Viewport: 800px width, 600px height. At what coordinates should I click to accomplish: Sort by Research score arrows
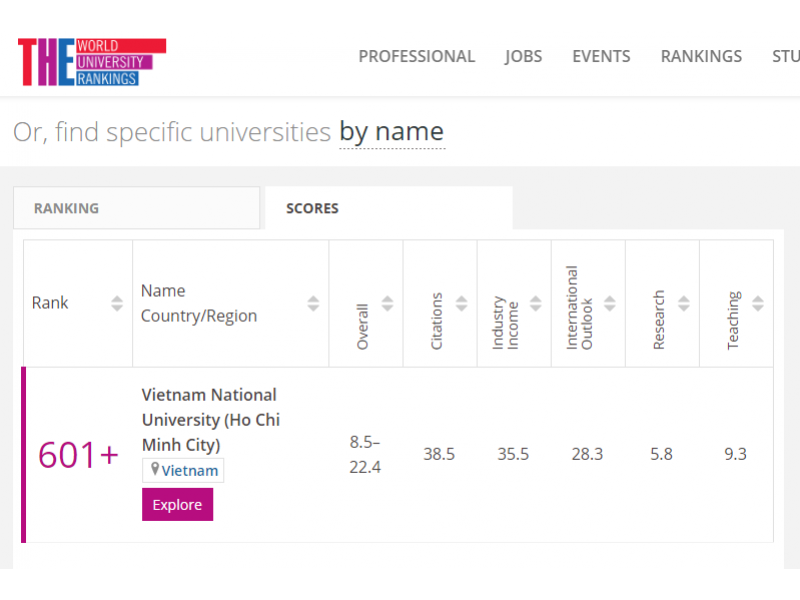pyautogui.click(x=683, y=303)
